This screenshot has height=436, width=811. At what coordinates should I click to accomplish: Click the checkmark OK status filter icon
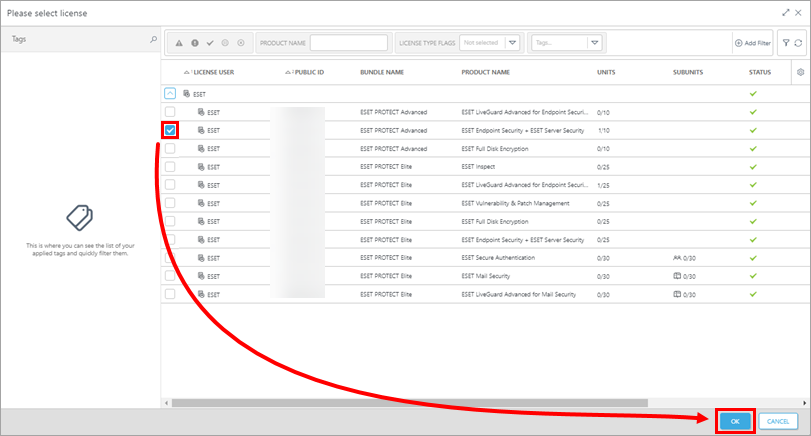210,43
